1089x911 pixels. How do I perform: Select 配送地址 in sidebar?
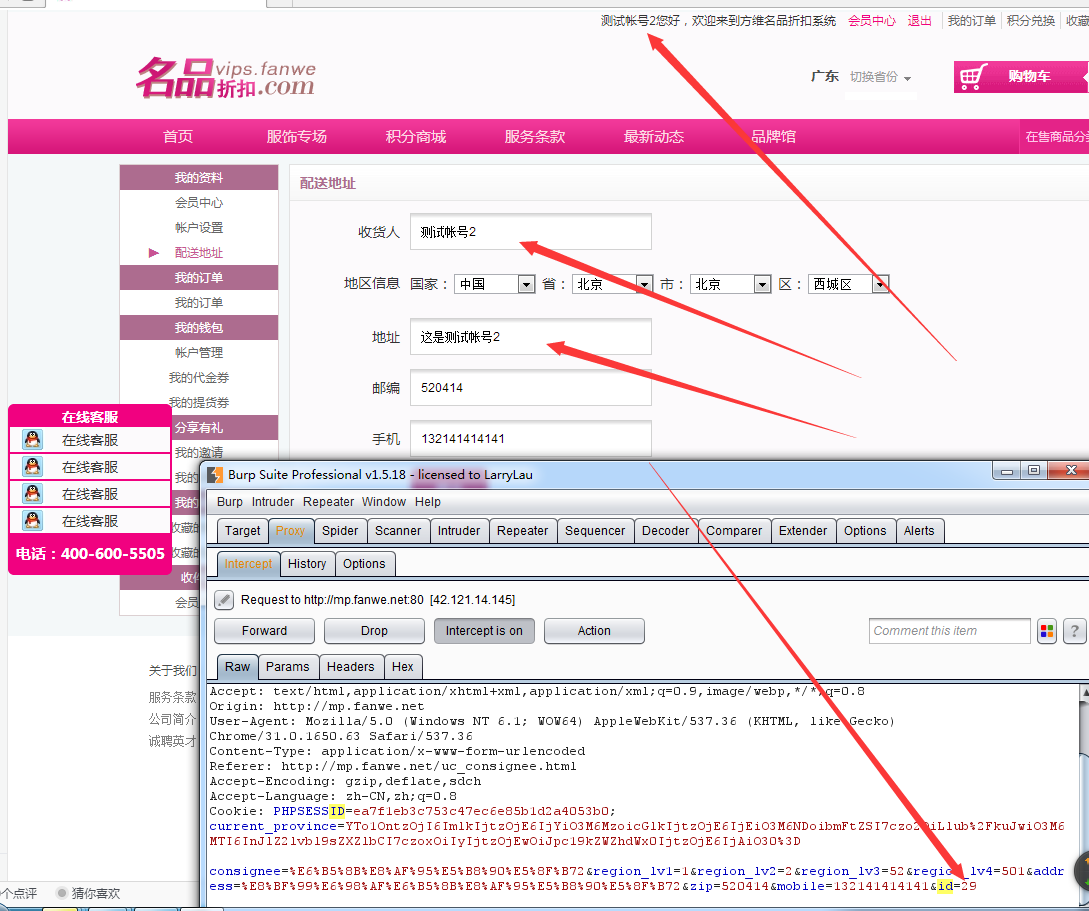pyautogui.click(x=199, y=253)
